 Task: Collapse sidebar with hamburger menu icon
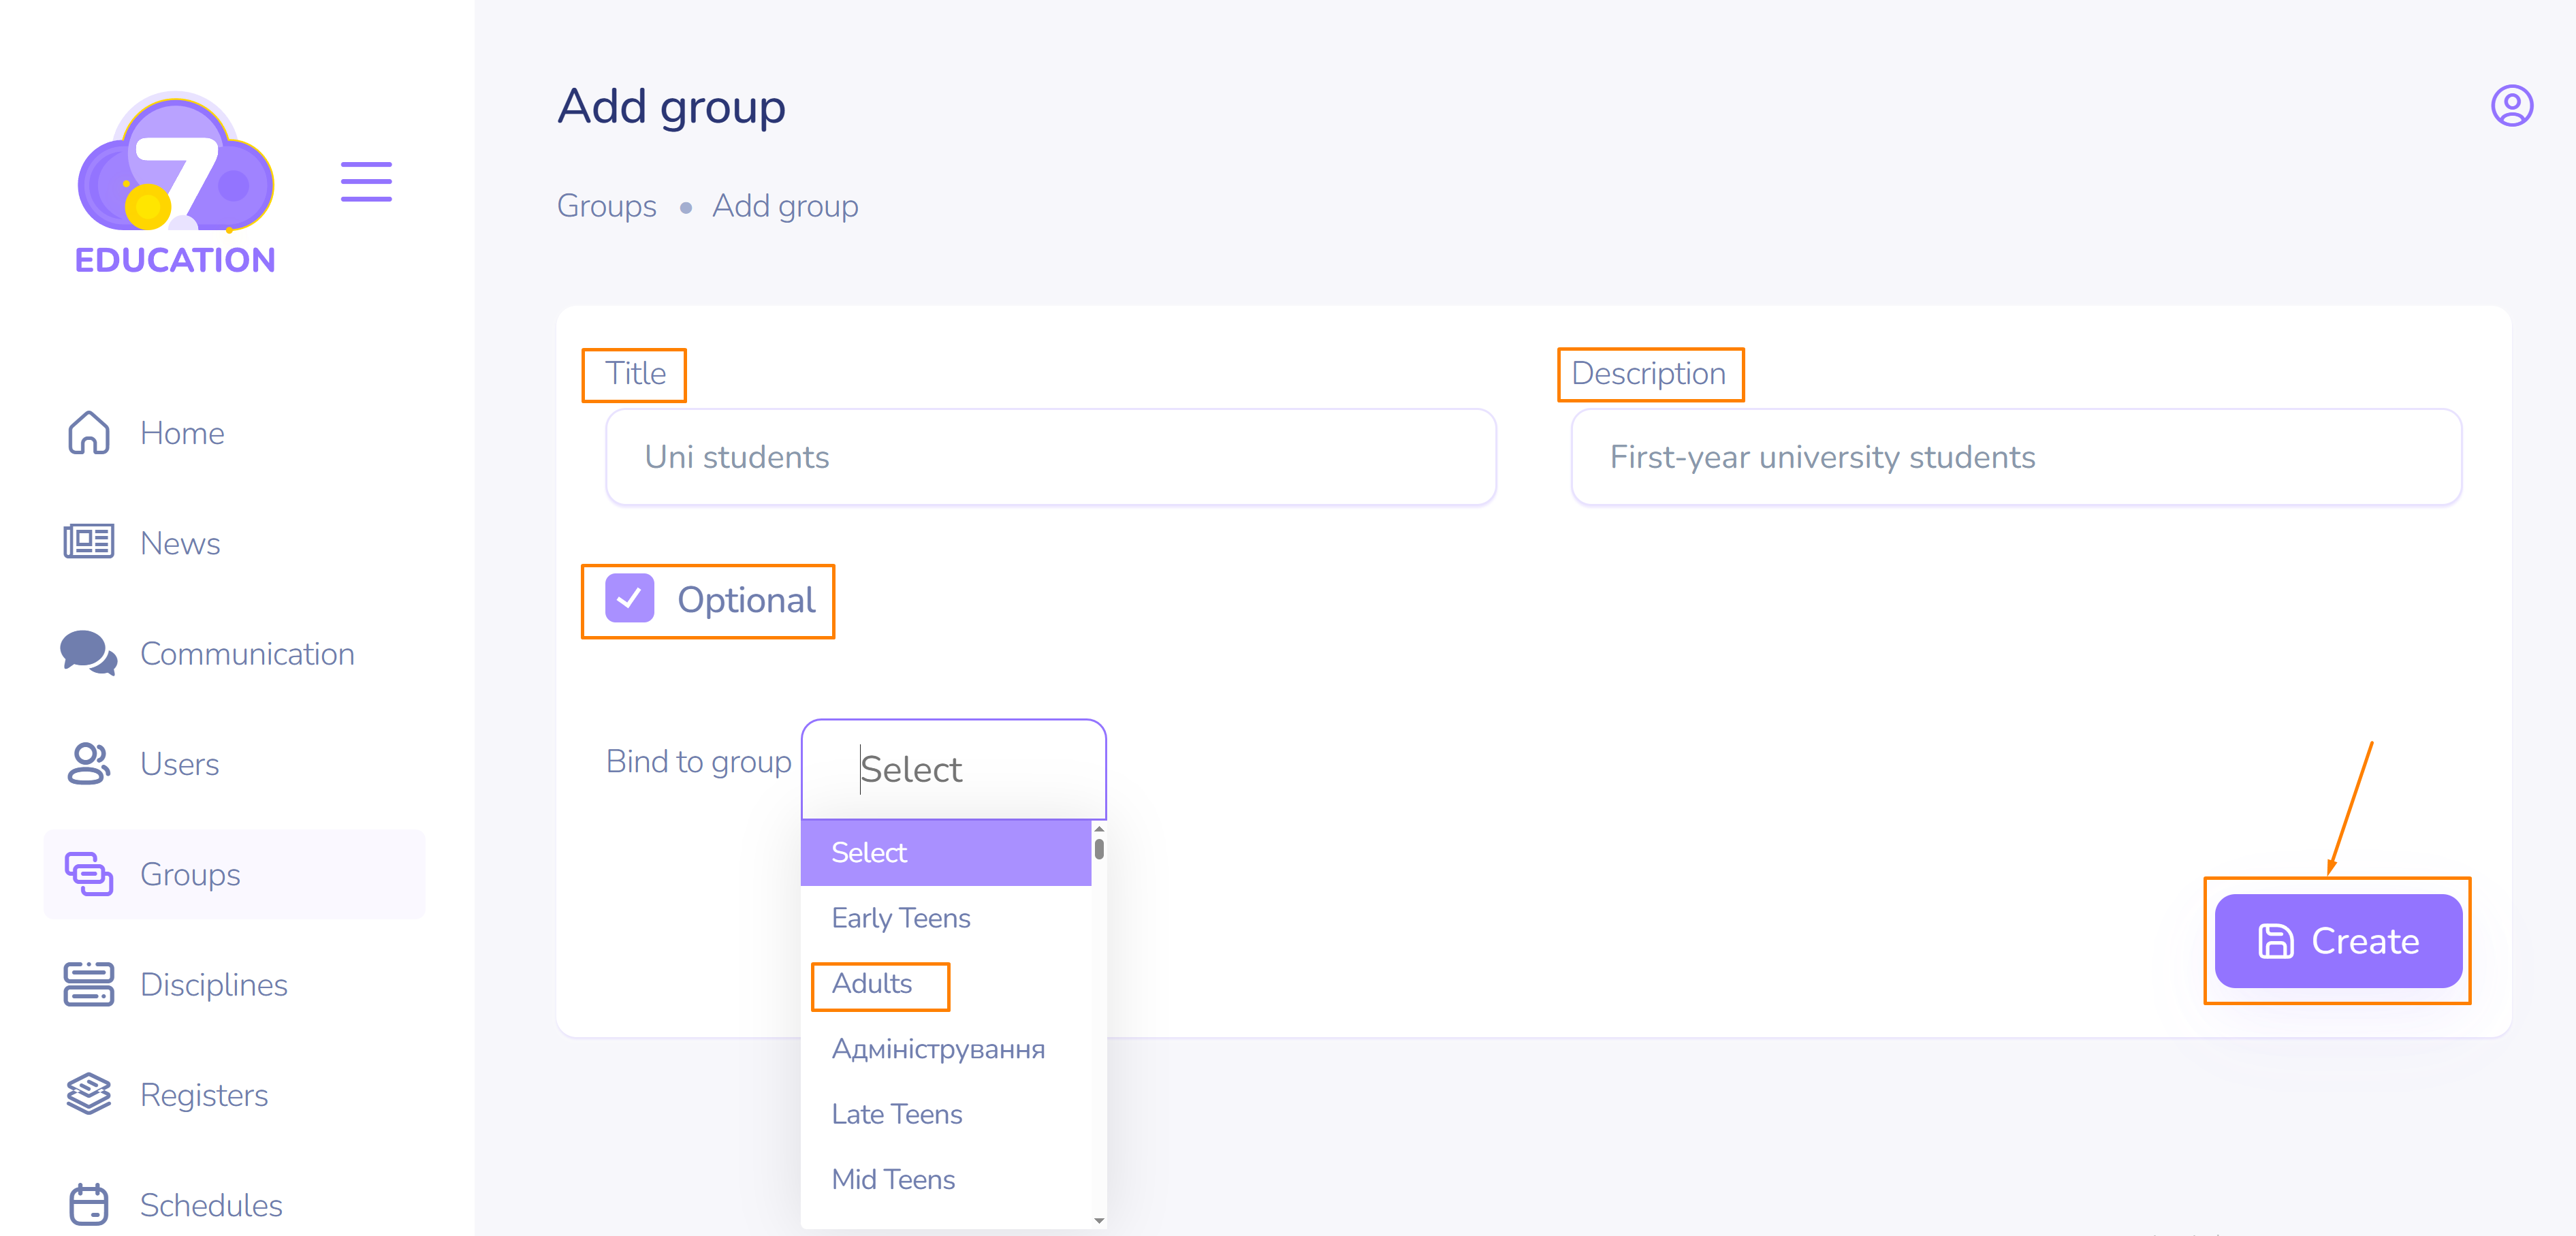(366, 182)
